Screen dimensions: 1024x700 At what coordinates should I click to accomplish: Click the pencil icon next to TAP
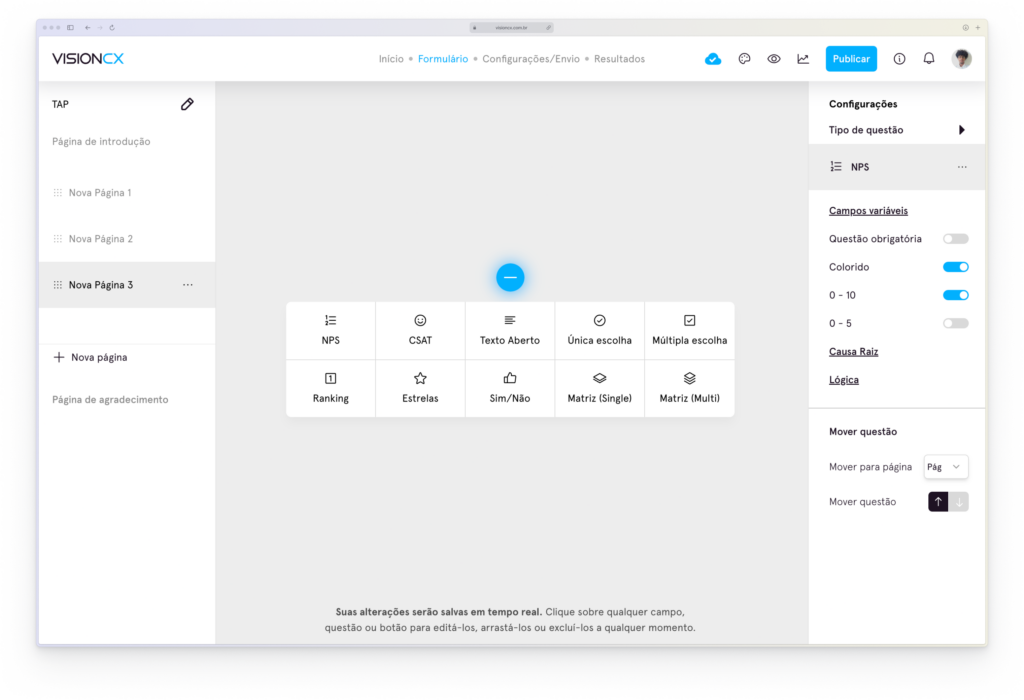pyautogui.click(x=187, y=104)
